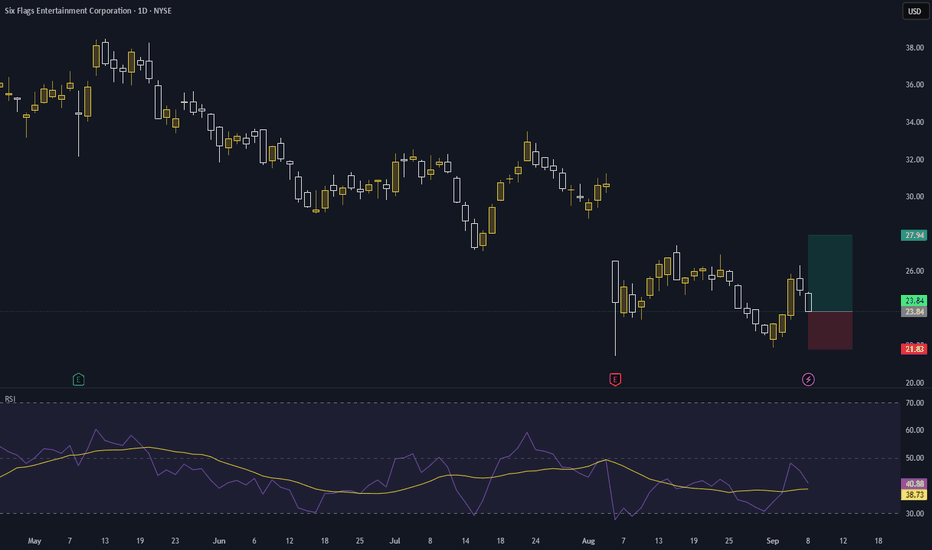Click the red 21.83 stop-loss price label
The height and width of the screenshot is (550, 932).
click(914, 349)
